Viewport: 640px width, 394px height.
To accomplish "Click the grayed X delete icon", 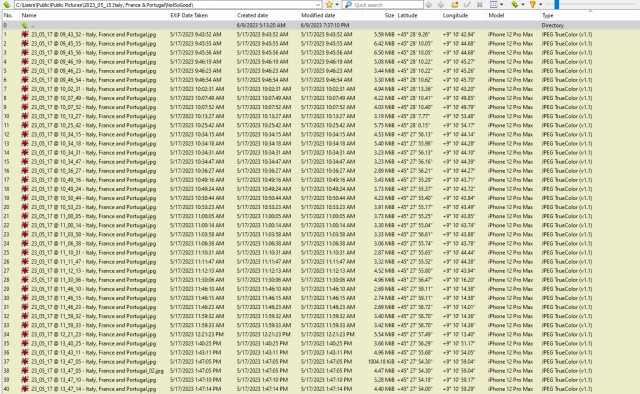I will point(480,5).
